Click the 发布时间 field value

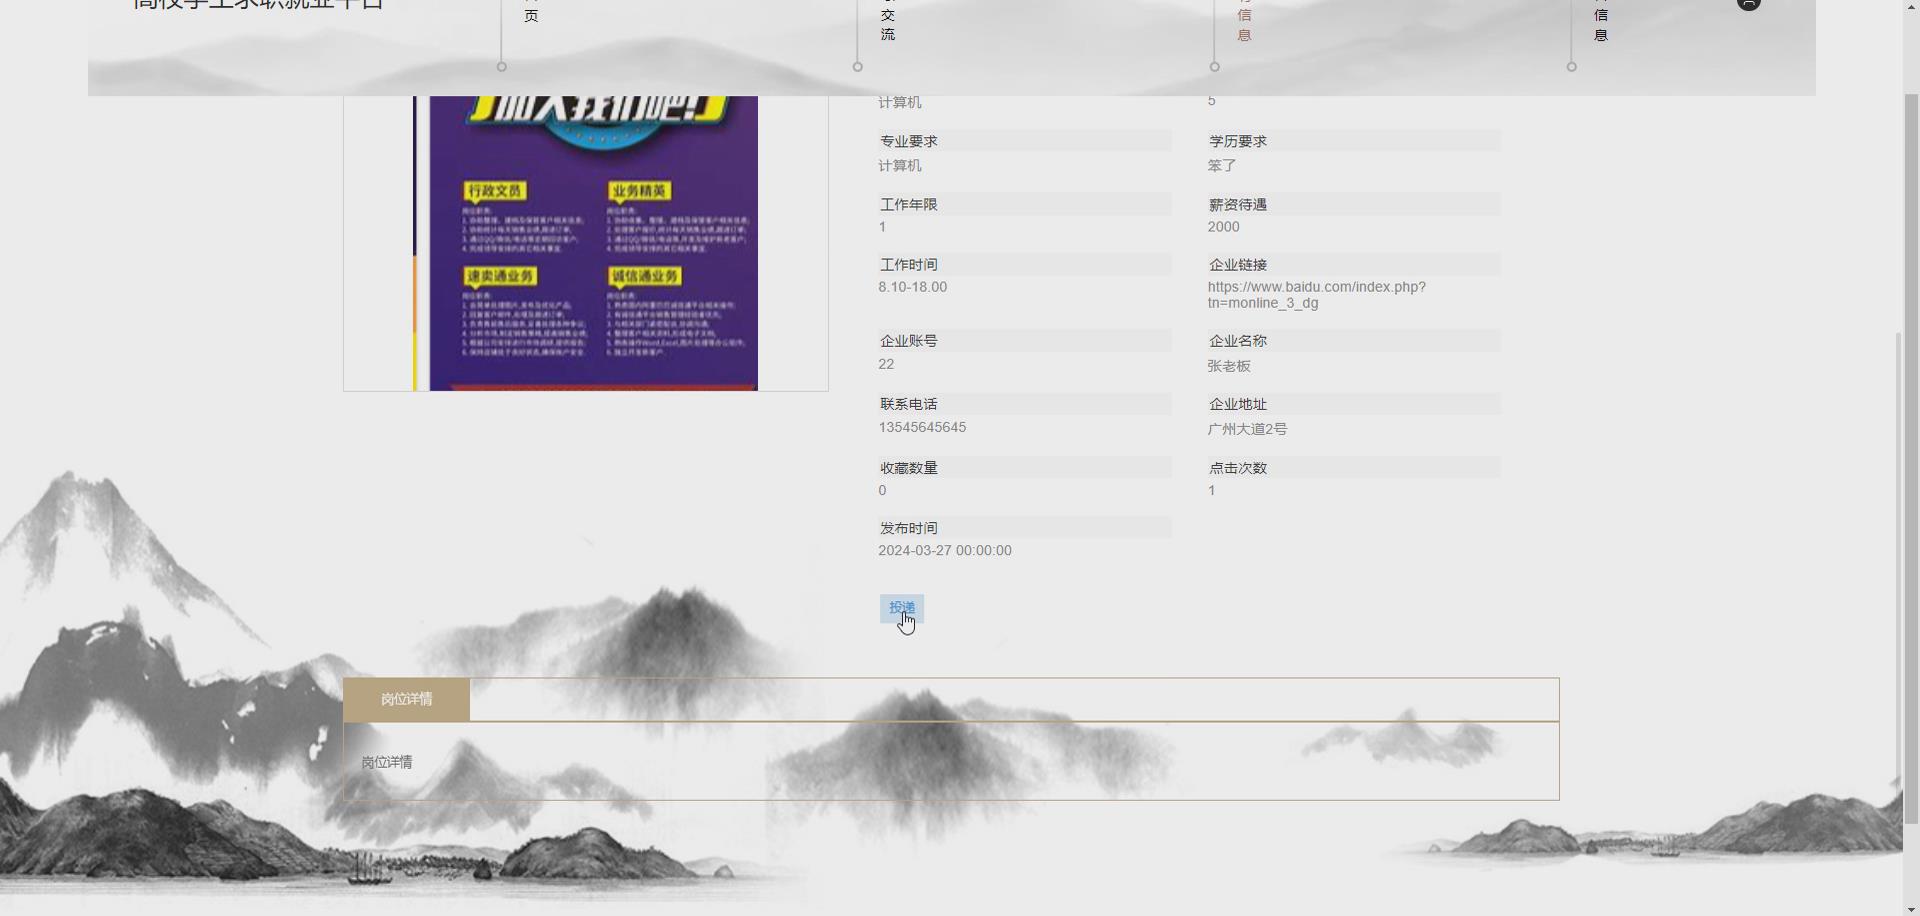pos(943,550)
